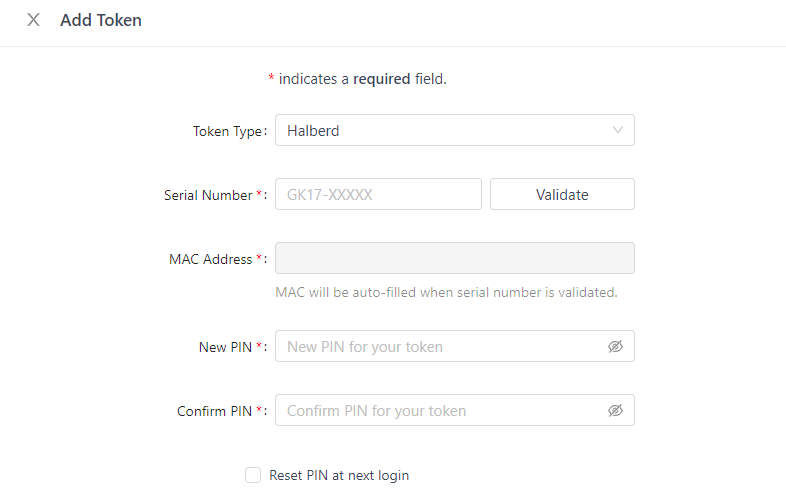Click the Add Token dialog heading
This screenshot has width=786, height=498.
(x=101, y=20)
